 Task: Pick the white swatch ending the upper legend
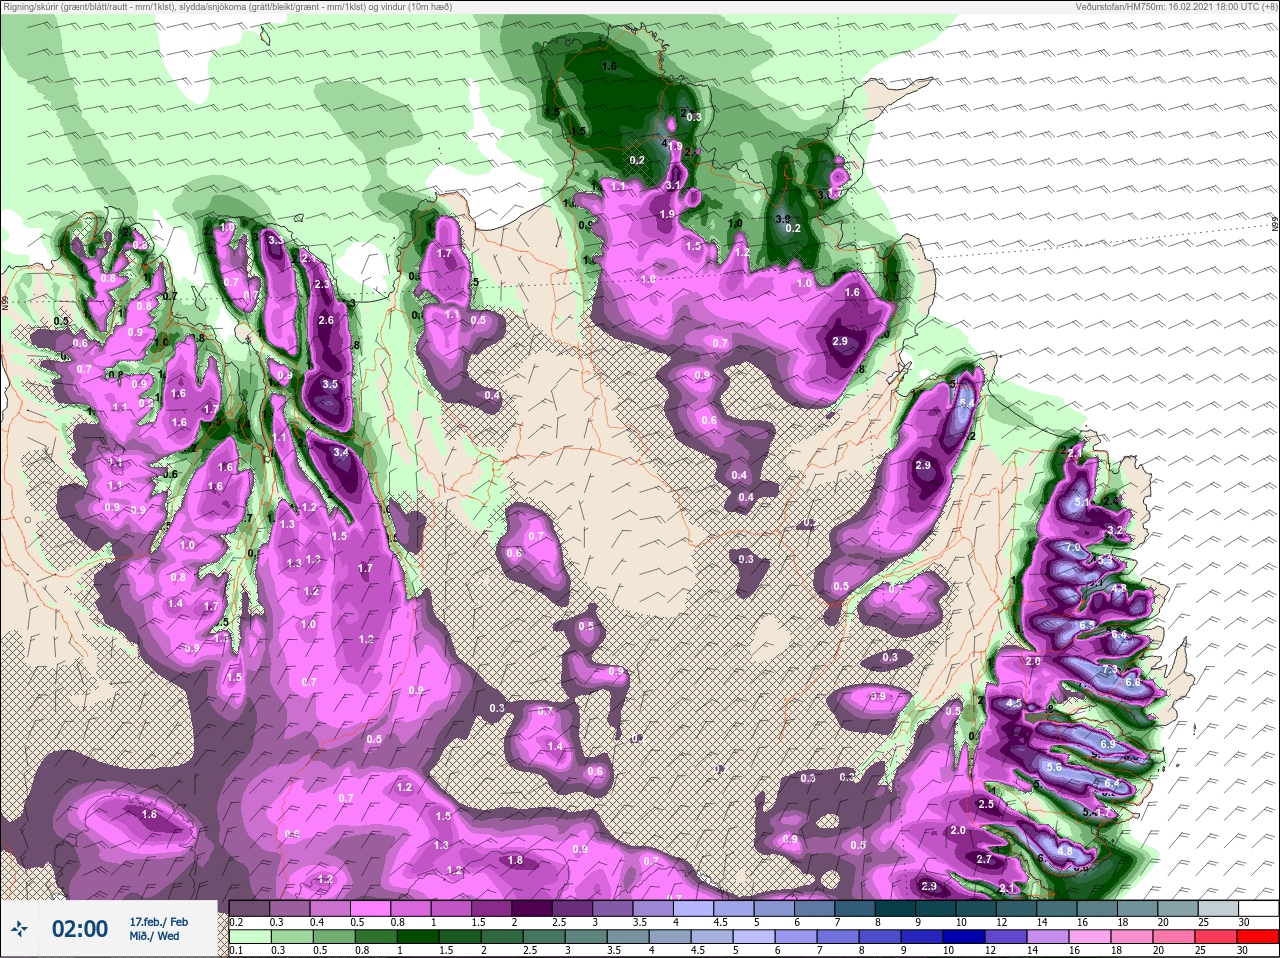click(x=1257, y=909)
